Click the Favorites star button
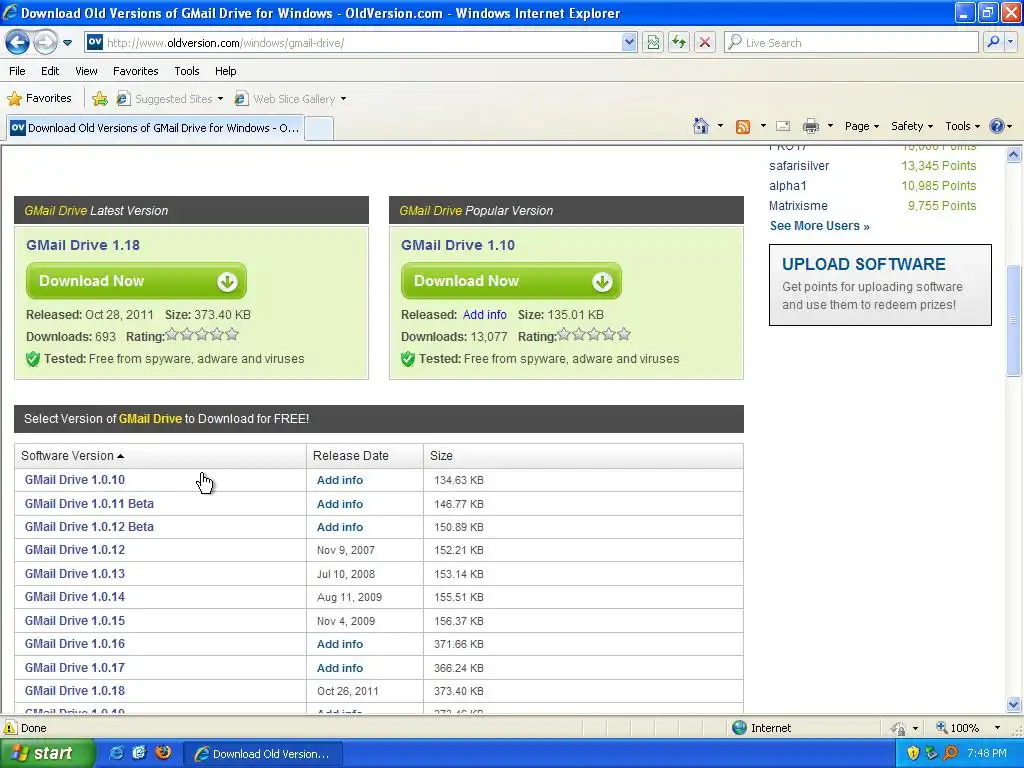The width and height of the screenshot is (1024, 768). pos(39,99)
